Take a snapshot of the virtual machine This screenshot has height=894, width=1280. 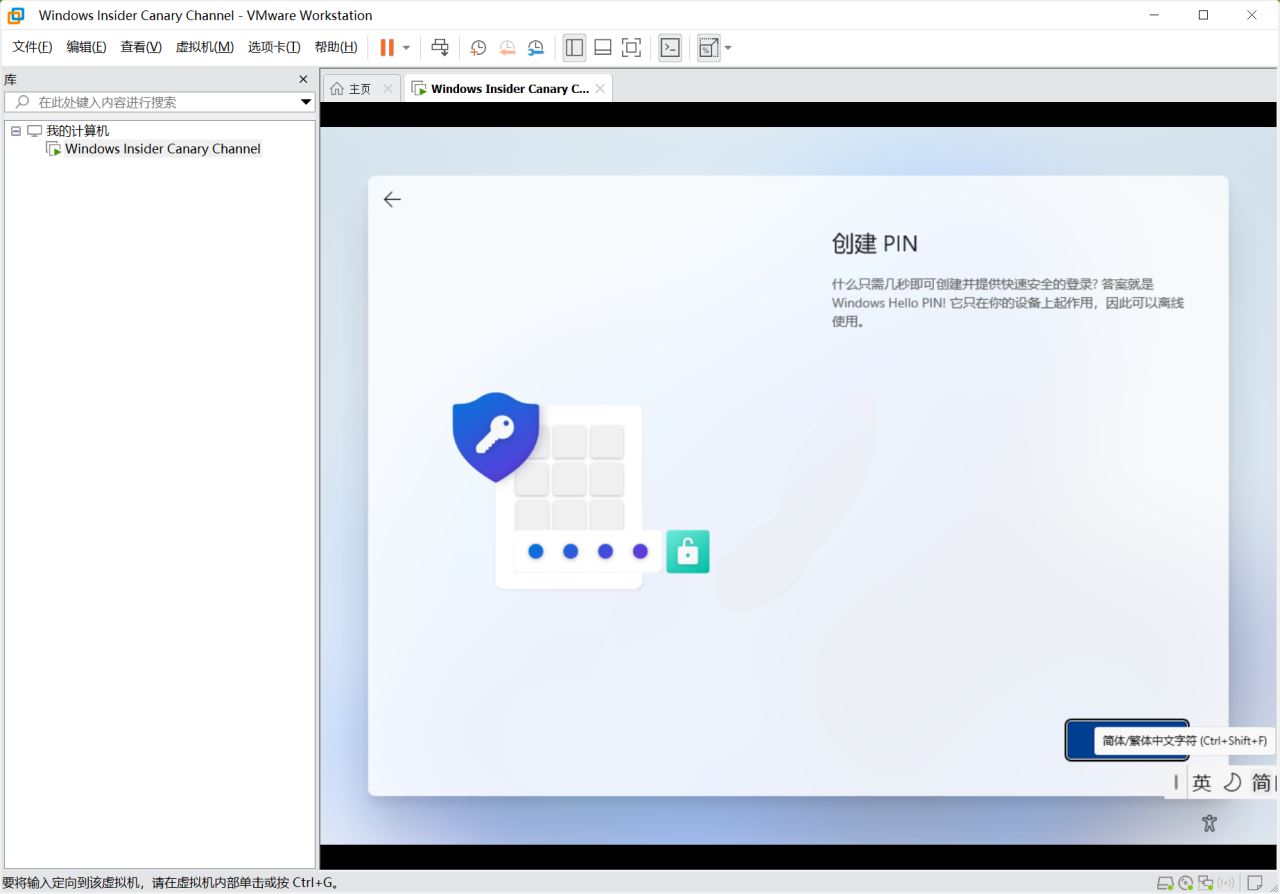tap(478, 47)
